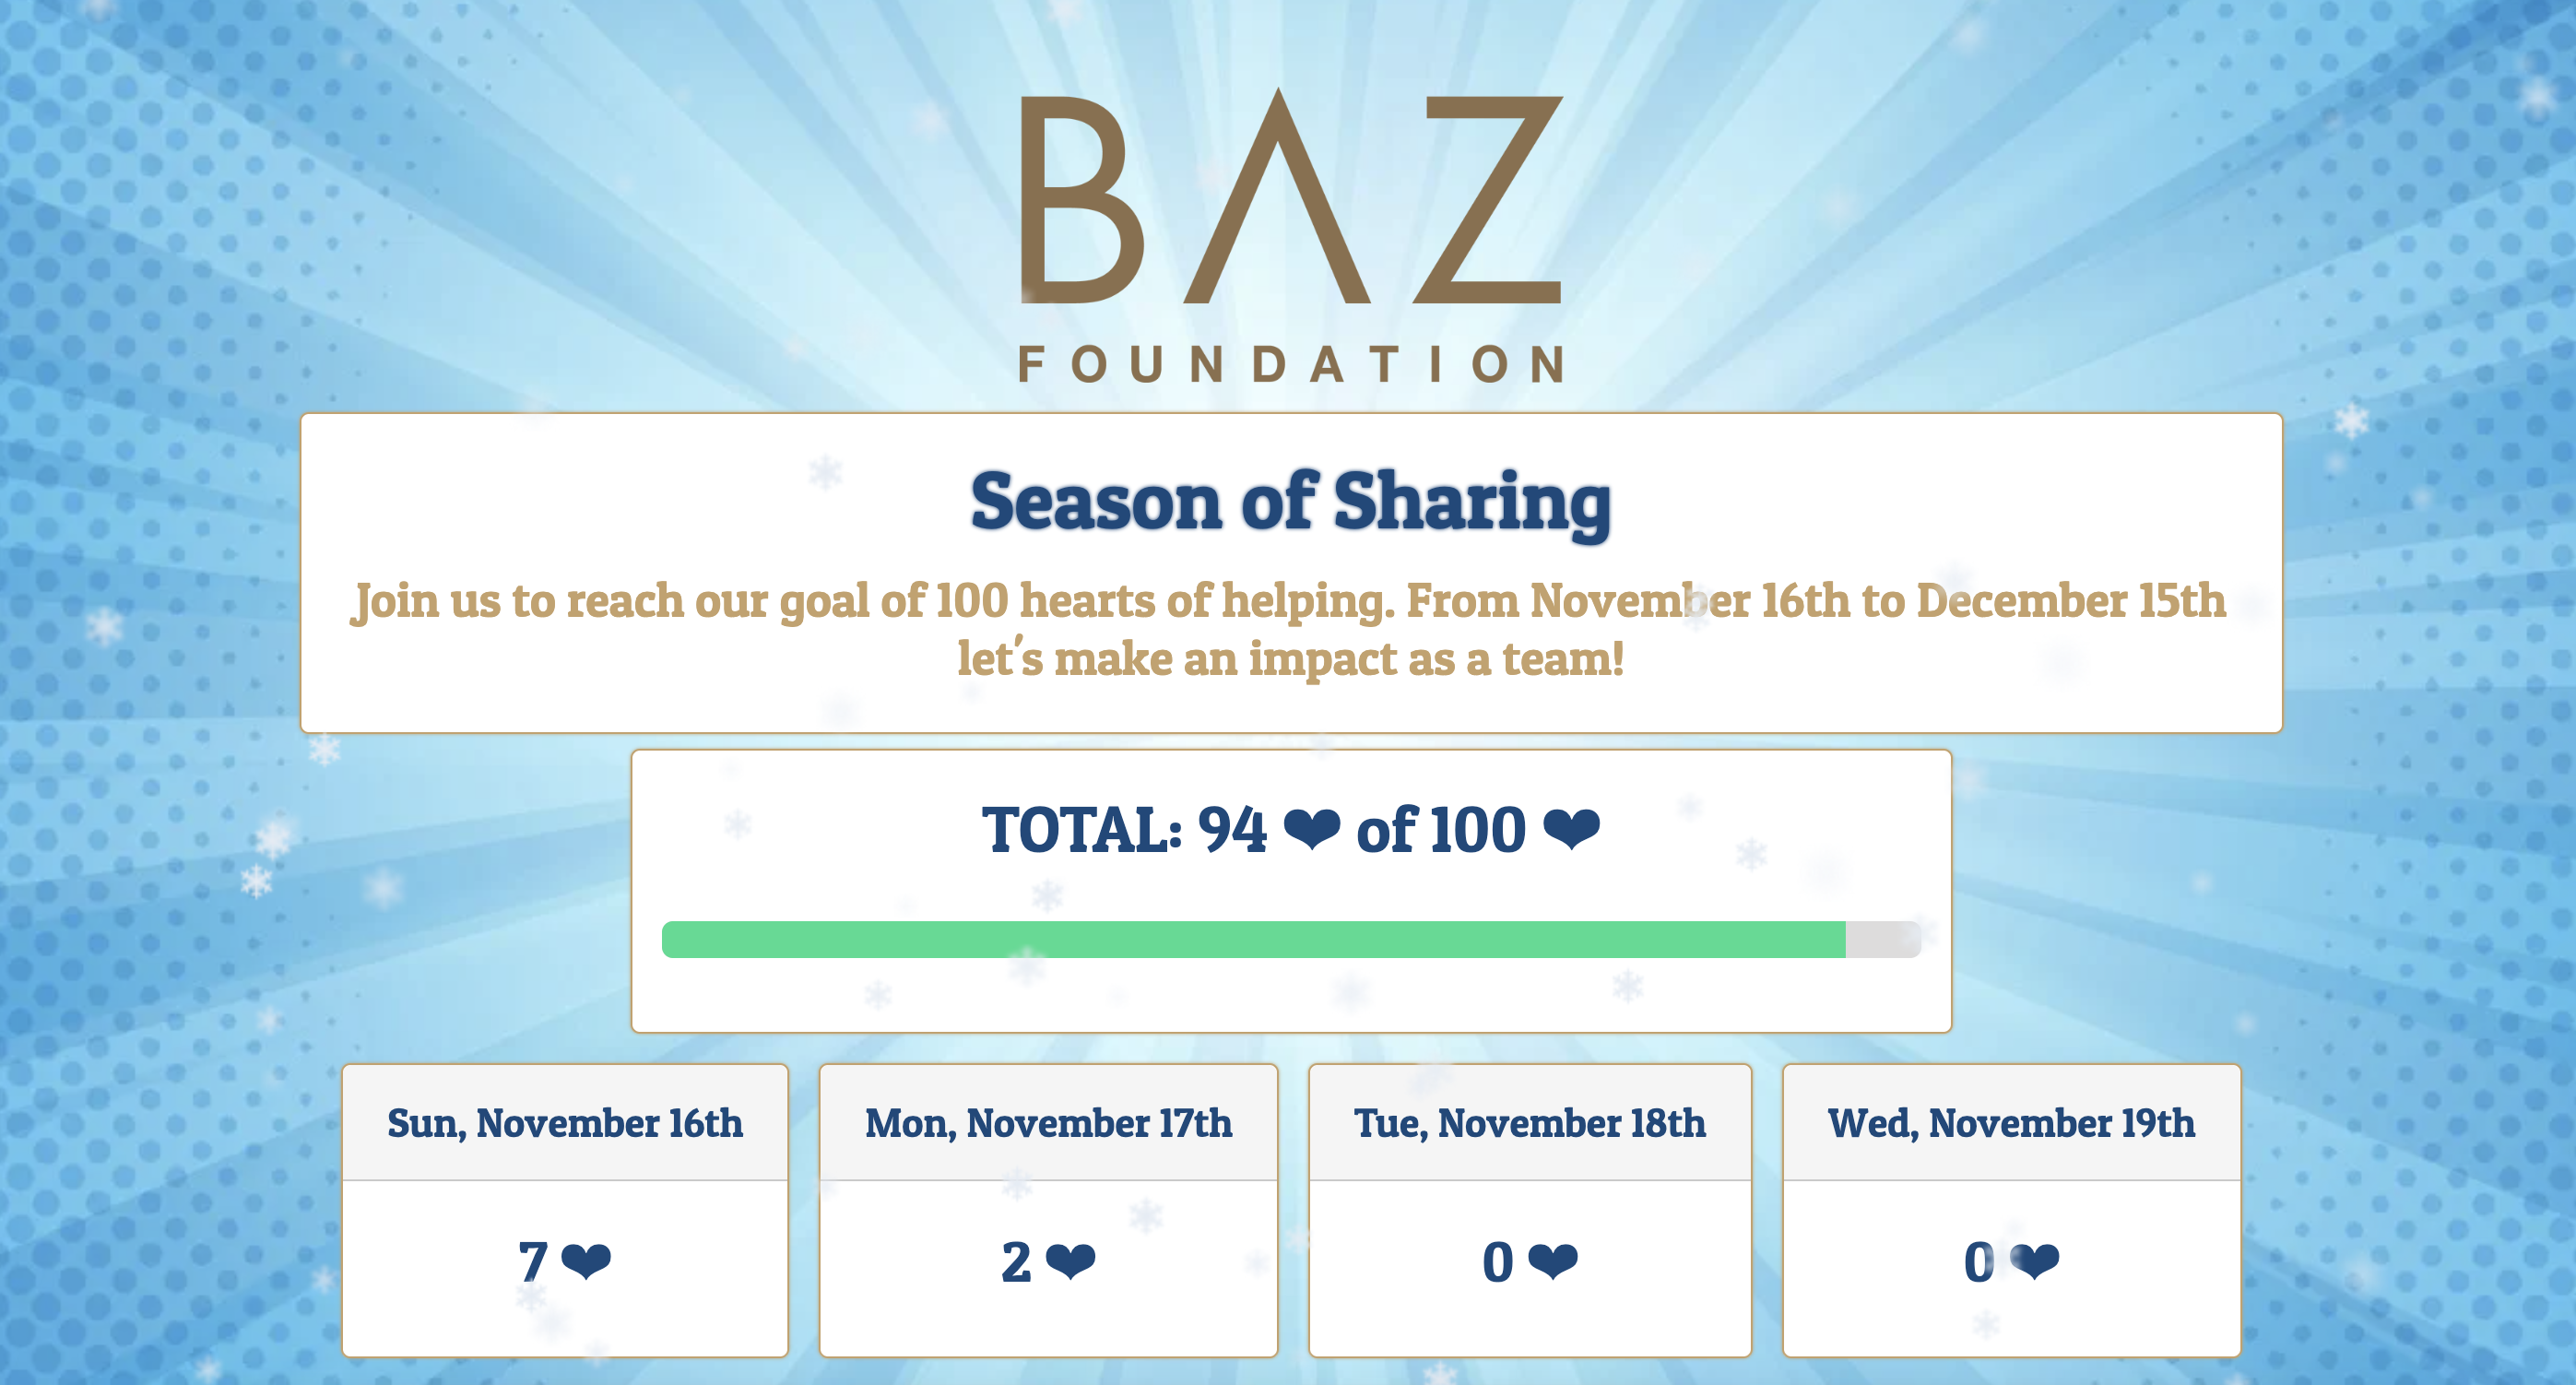Image resolution: width=2576 pixels, height=1385 pixels.
Task: Click the heart in Wednesday November 19th card
Action: [x=2035, y=1261]
